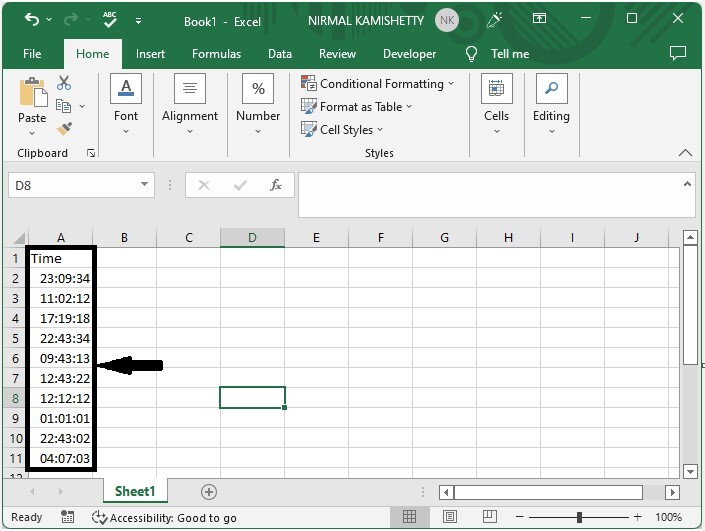Open the NK user account avatar
705x531 pixels.
click(x=446, y=20)
